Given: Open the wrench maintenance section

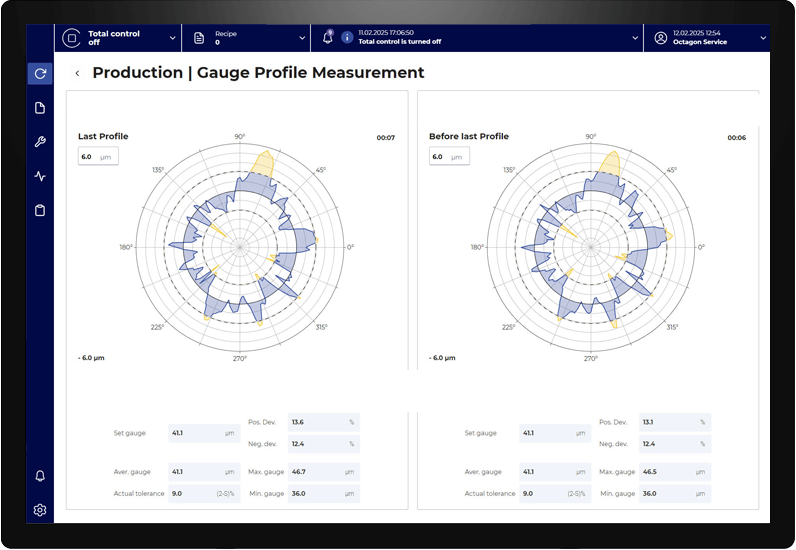Looking at the screenshot, I should 40,142.
